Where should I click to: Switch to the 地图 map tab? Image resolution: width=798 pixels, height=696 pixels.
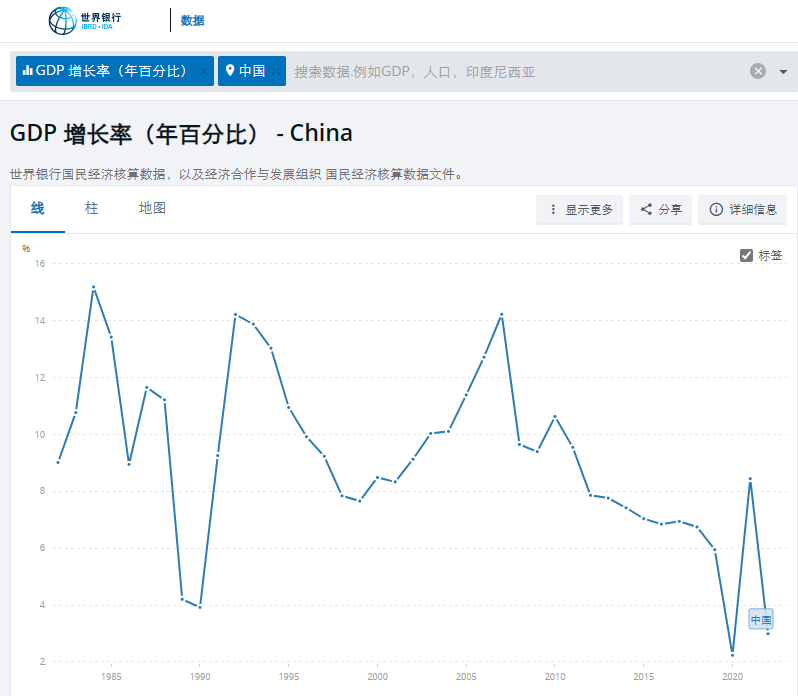152,208
